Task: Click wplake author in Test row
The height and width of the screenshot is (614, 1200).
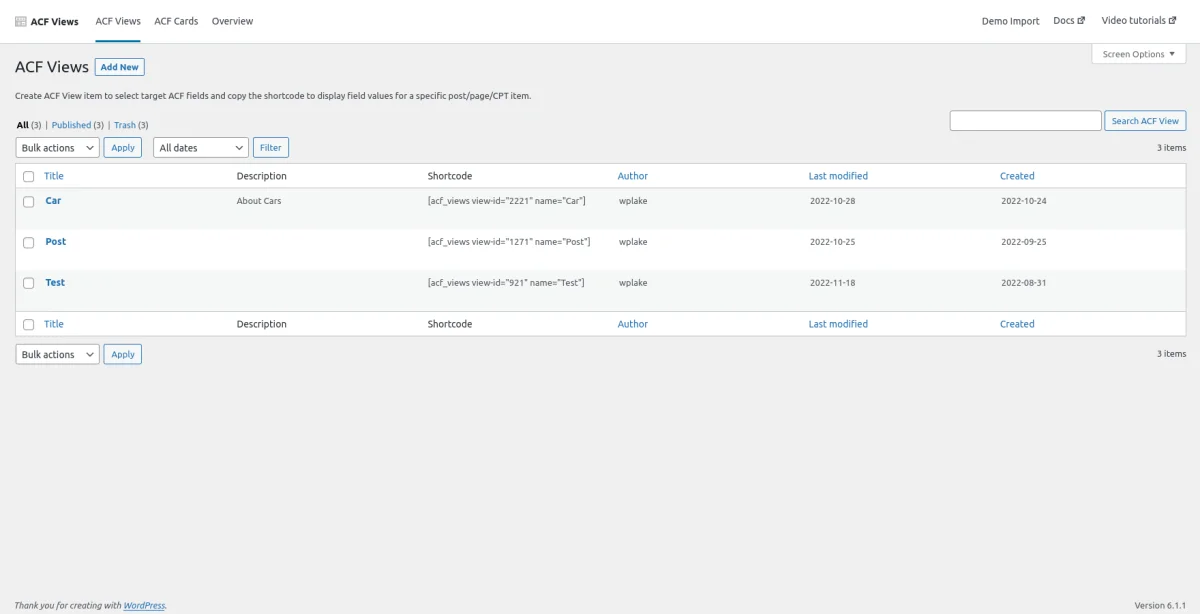Action: pyautogui.click(x=633, y=283)
